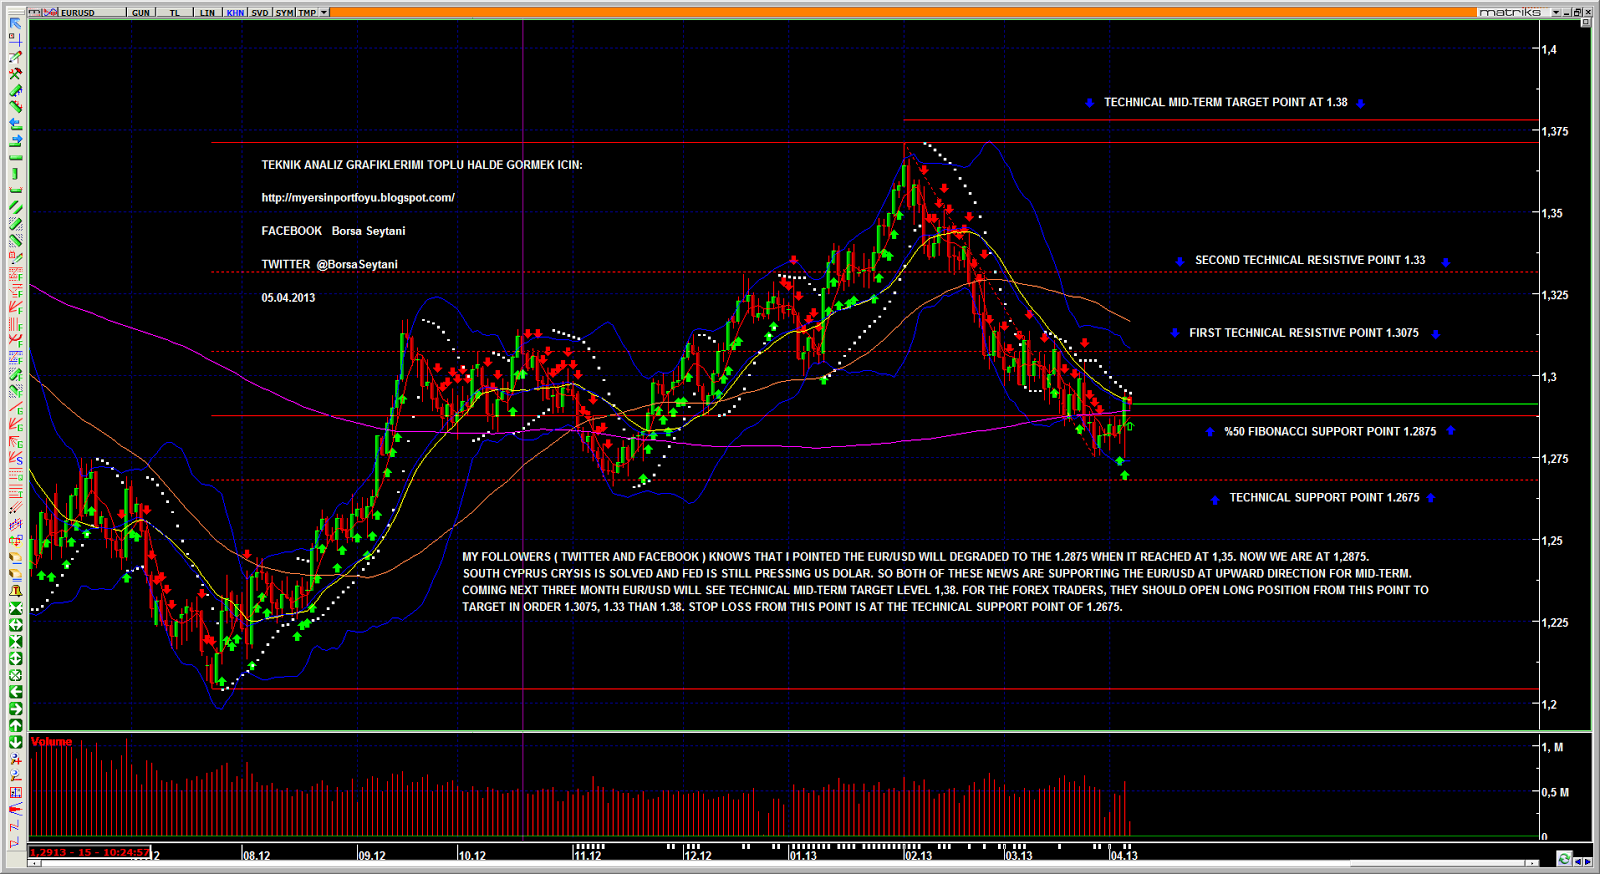Click the 'TWITTER @BorsaSeytani' text
This screenshot has height=874, width=1600.
pyautogui.click(x=329, y=265)
